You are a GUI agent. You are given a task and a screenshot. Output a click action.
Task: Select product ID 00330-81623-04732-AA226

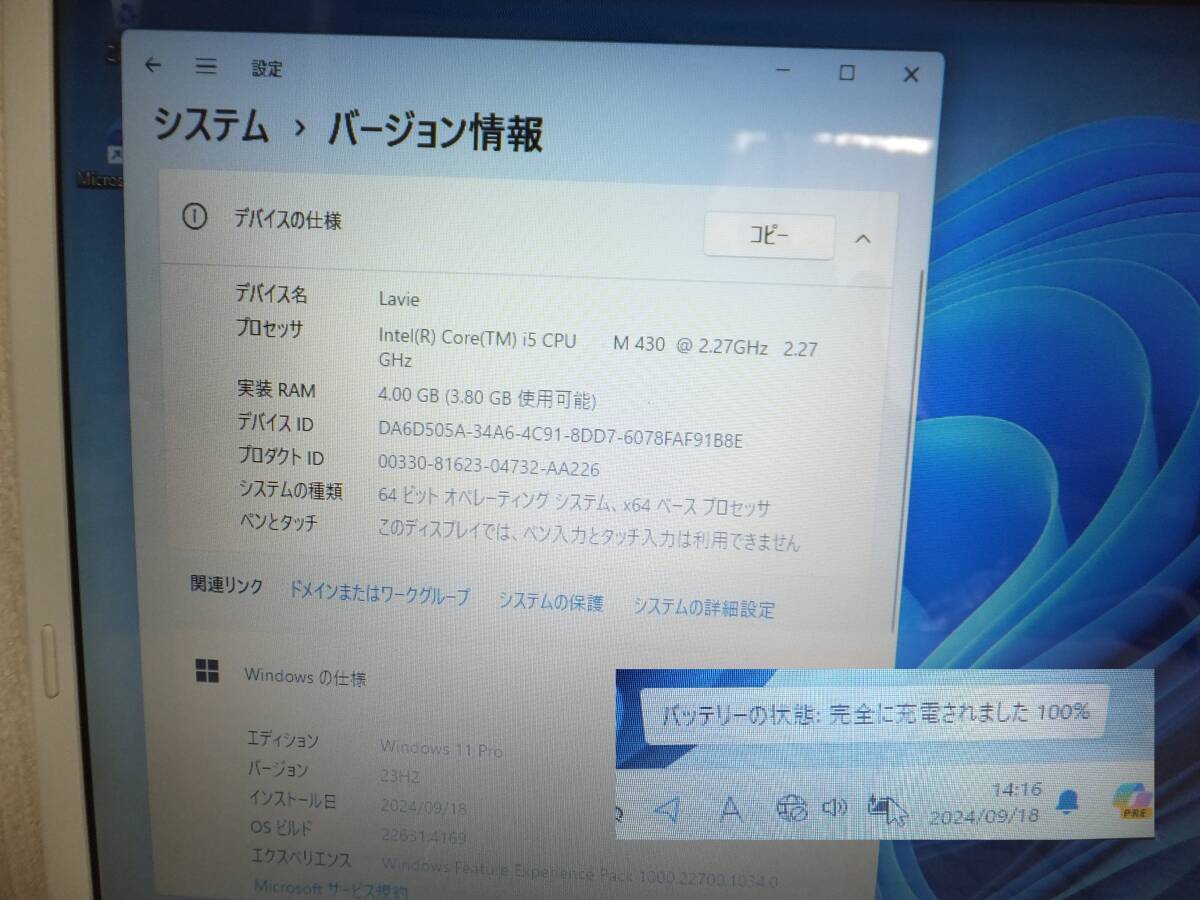tap(489, 468)
